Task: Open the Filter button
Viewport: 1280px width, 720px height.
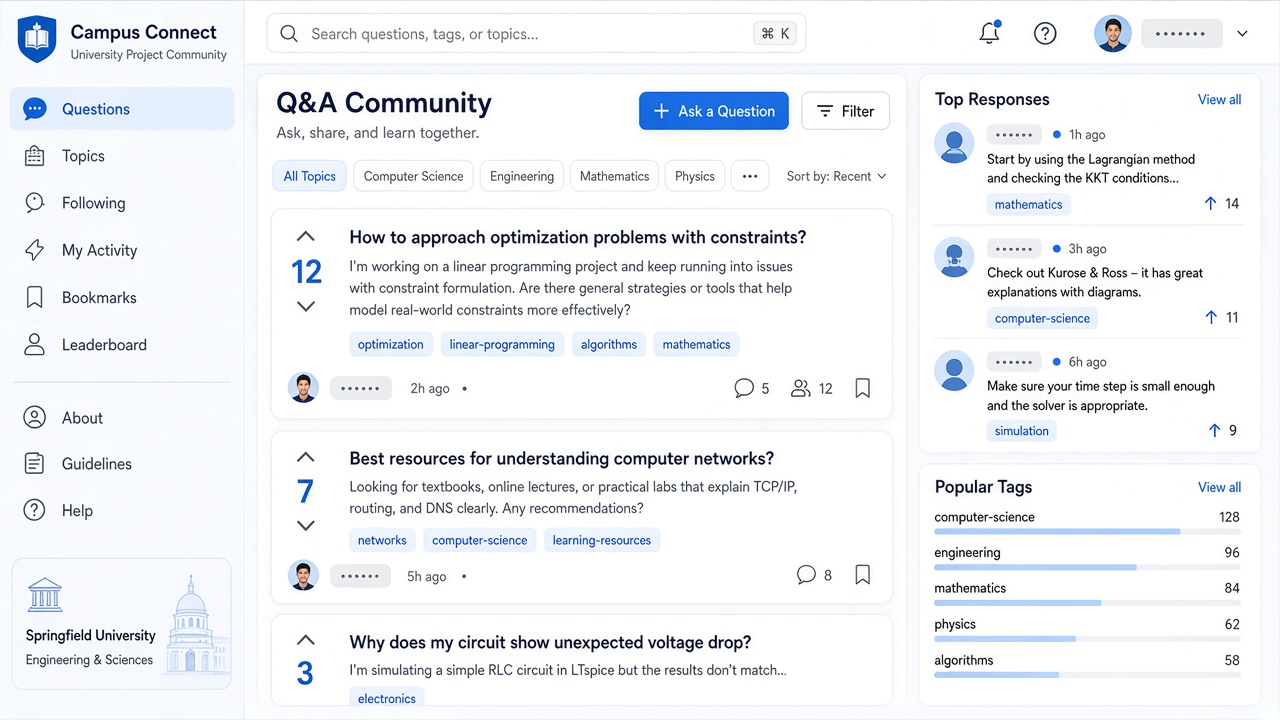Action: click(x=845, y=111)
